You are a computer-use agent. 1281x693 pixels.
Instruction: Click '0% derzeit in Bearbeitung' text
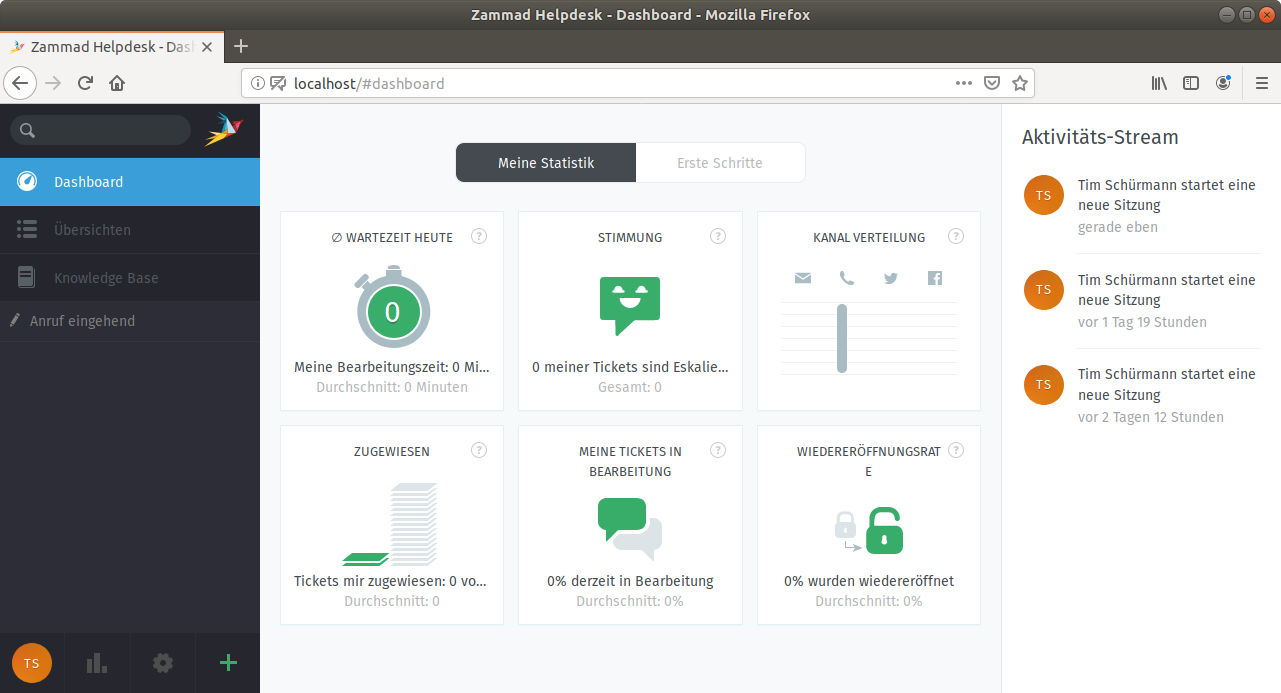click(x=630, y=581)
